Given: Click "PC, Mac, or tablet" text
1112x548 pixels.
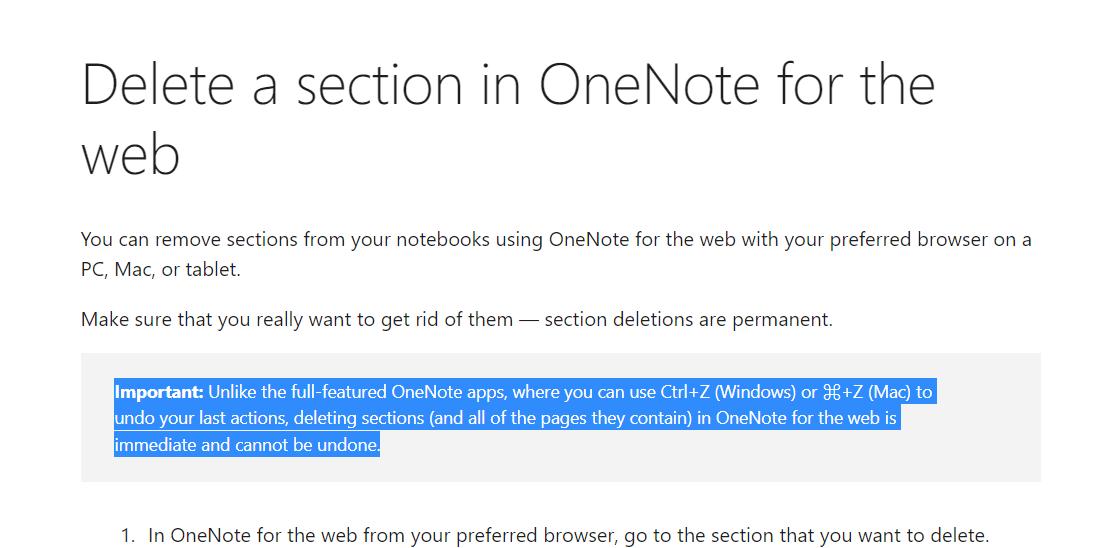Looking at the screenshot, I should 160,270.
